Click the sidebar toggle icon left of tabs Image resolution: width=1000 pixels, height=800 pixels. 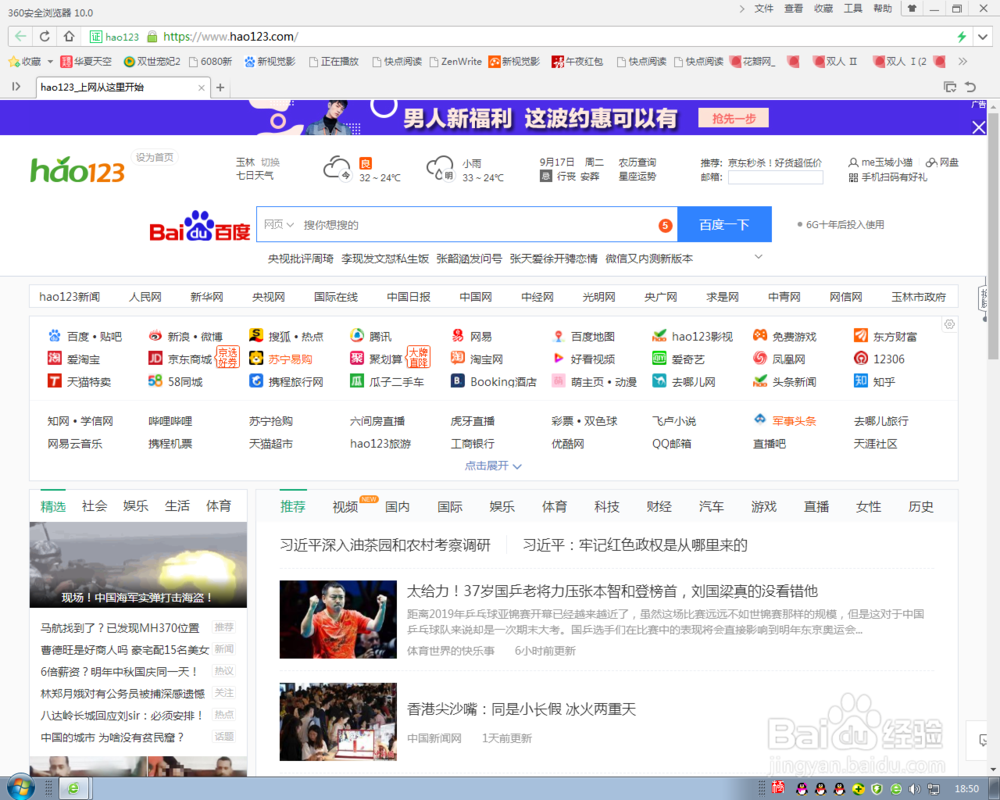point(16,87)
